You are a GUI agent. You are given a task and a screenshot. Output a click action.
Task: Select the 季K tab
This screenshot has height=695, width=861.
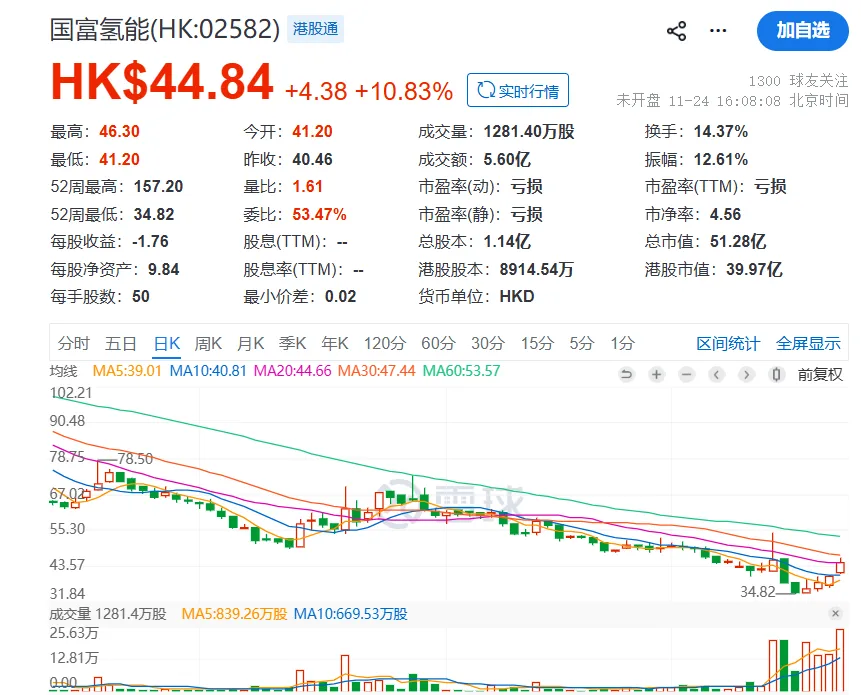(x=292, y=344)
